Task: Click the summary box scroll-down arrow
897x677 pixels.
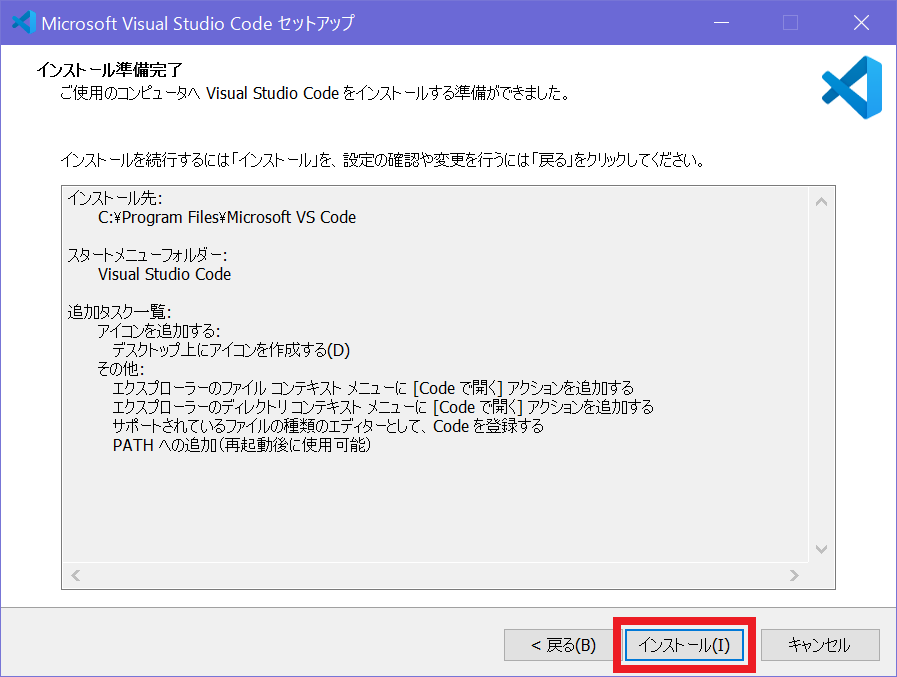Action: coord(822,549)
